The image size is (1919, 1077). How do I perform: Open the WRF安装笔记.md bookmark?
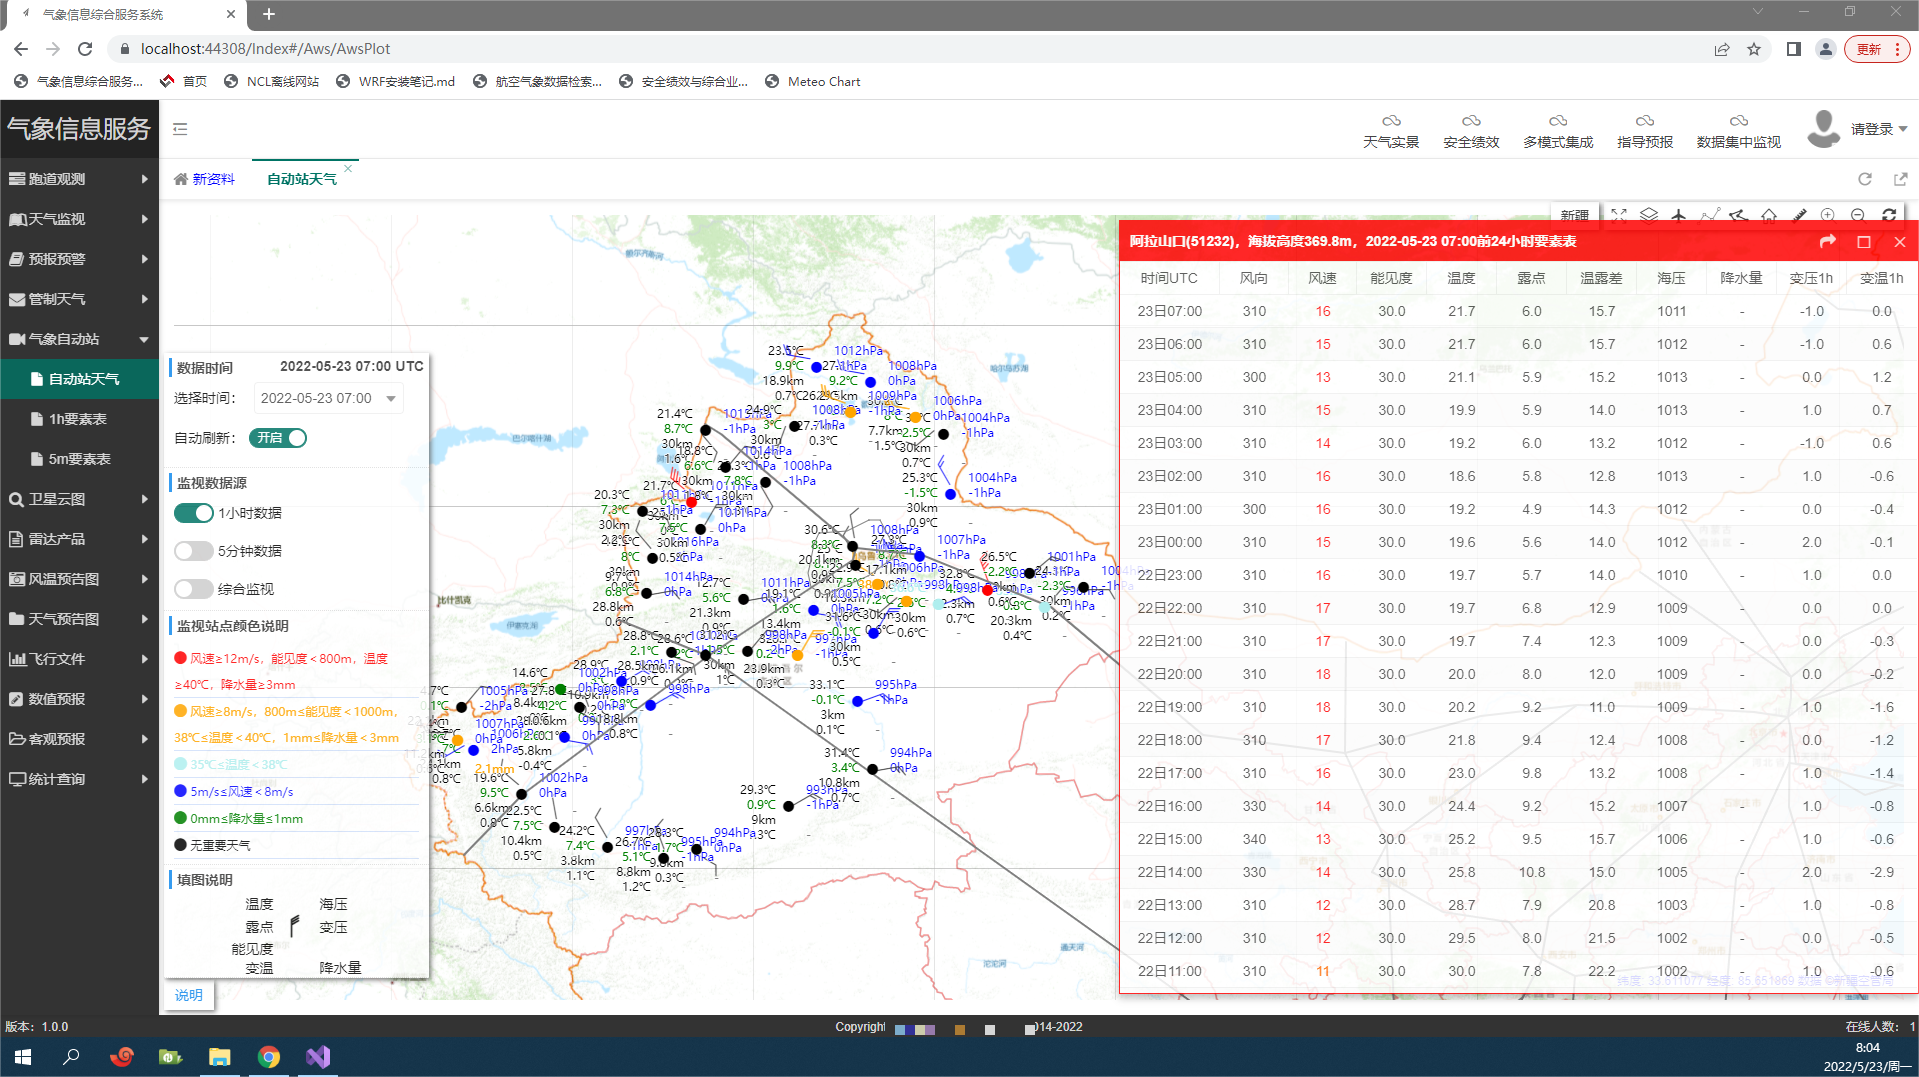click(395, 82)
